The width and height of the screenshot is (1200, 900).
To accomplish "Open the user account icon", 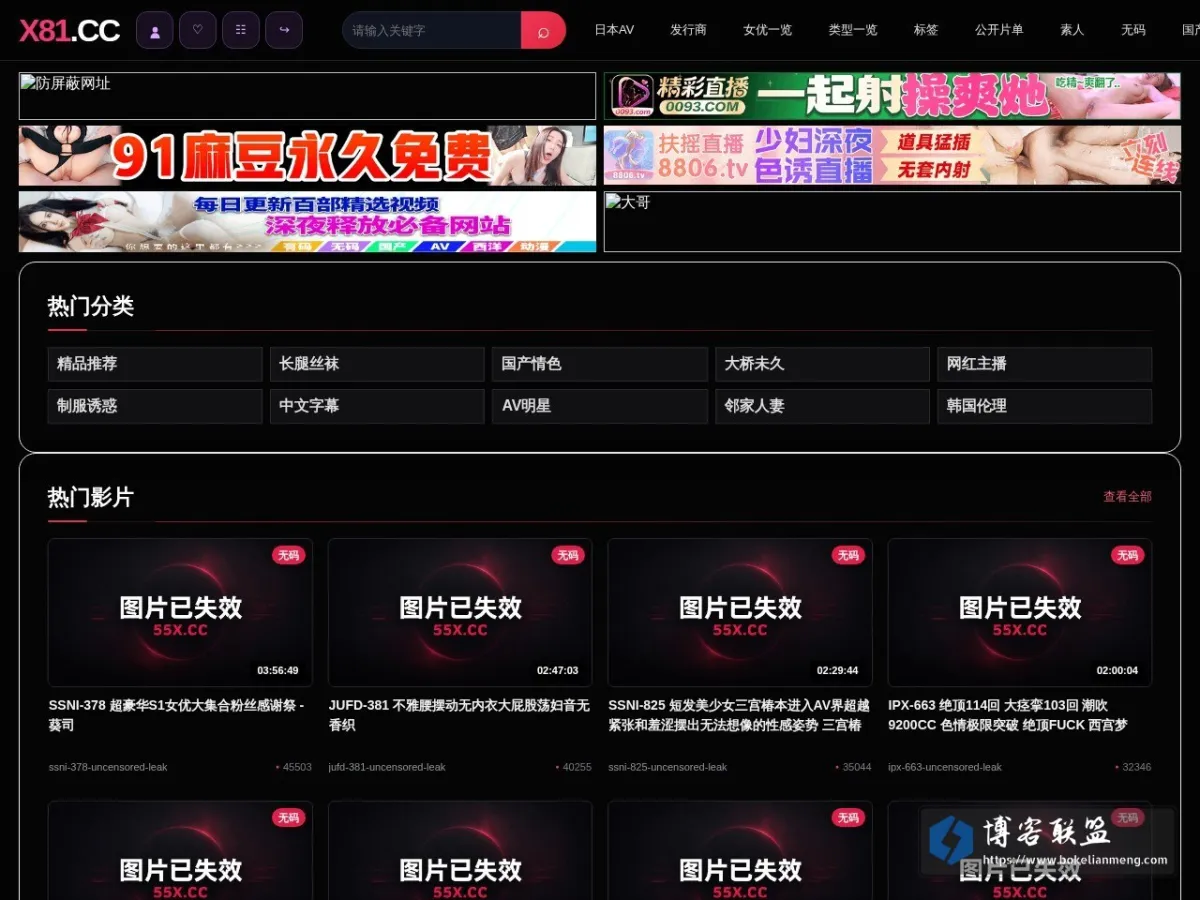I will click(x=155, y=30).
